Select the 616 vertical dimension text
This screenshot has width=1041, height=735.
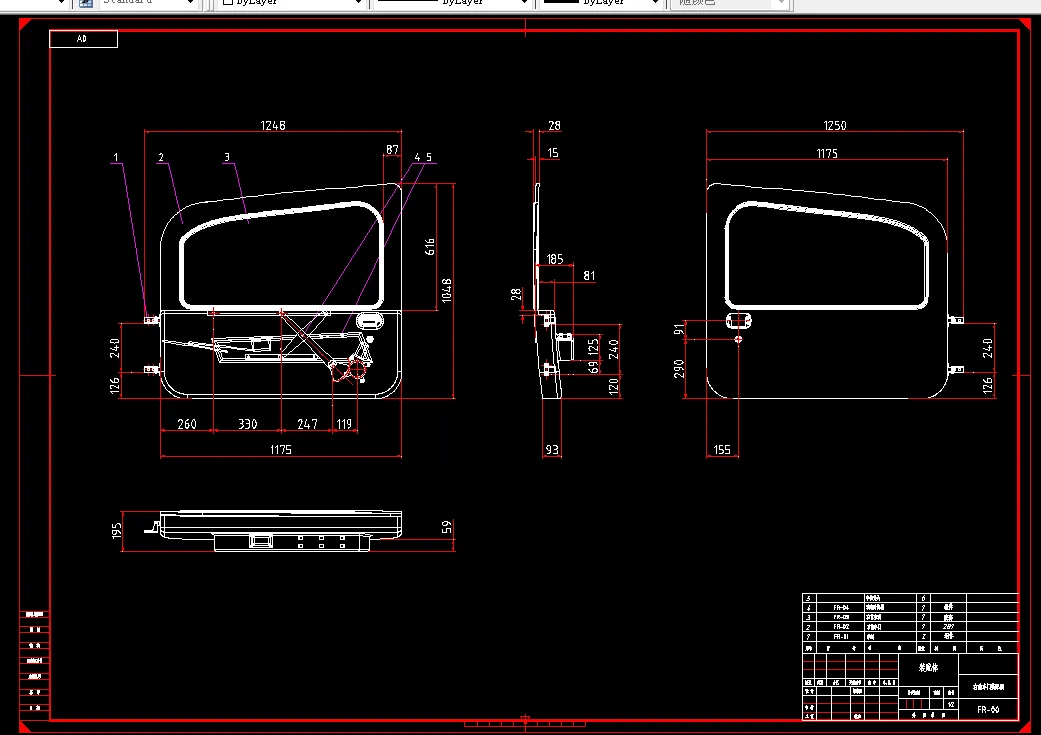(430, 247)
